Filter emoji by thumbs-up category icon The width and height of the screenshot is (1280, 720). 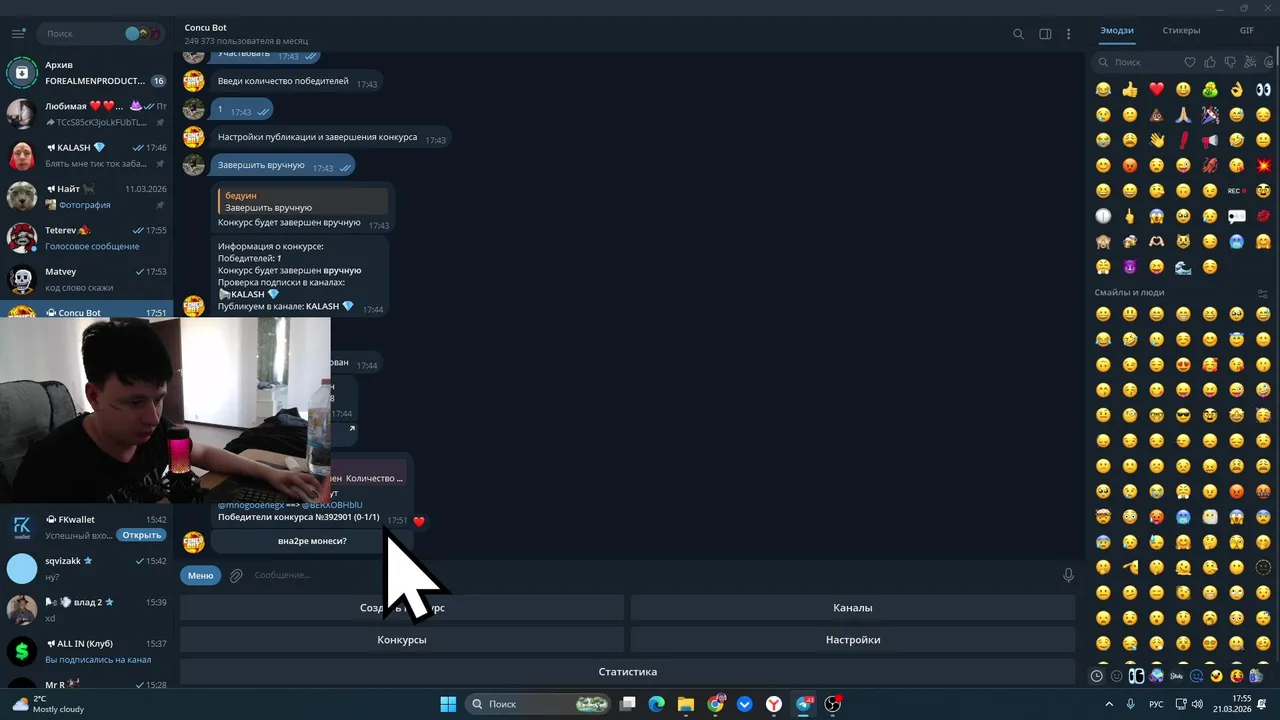tap(1210, 62)
